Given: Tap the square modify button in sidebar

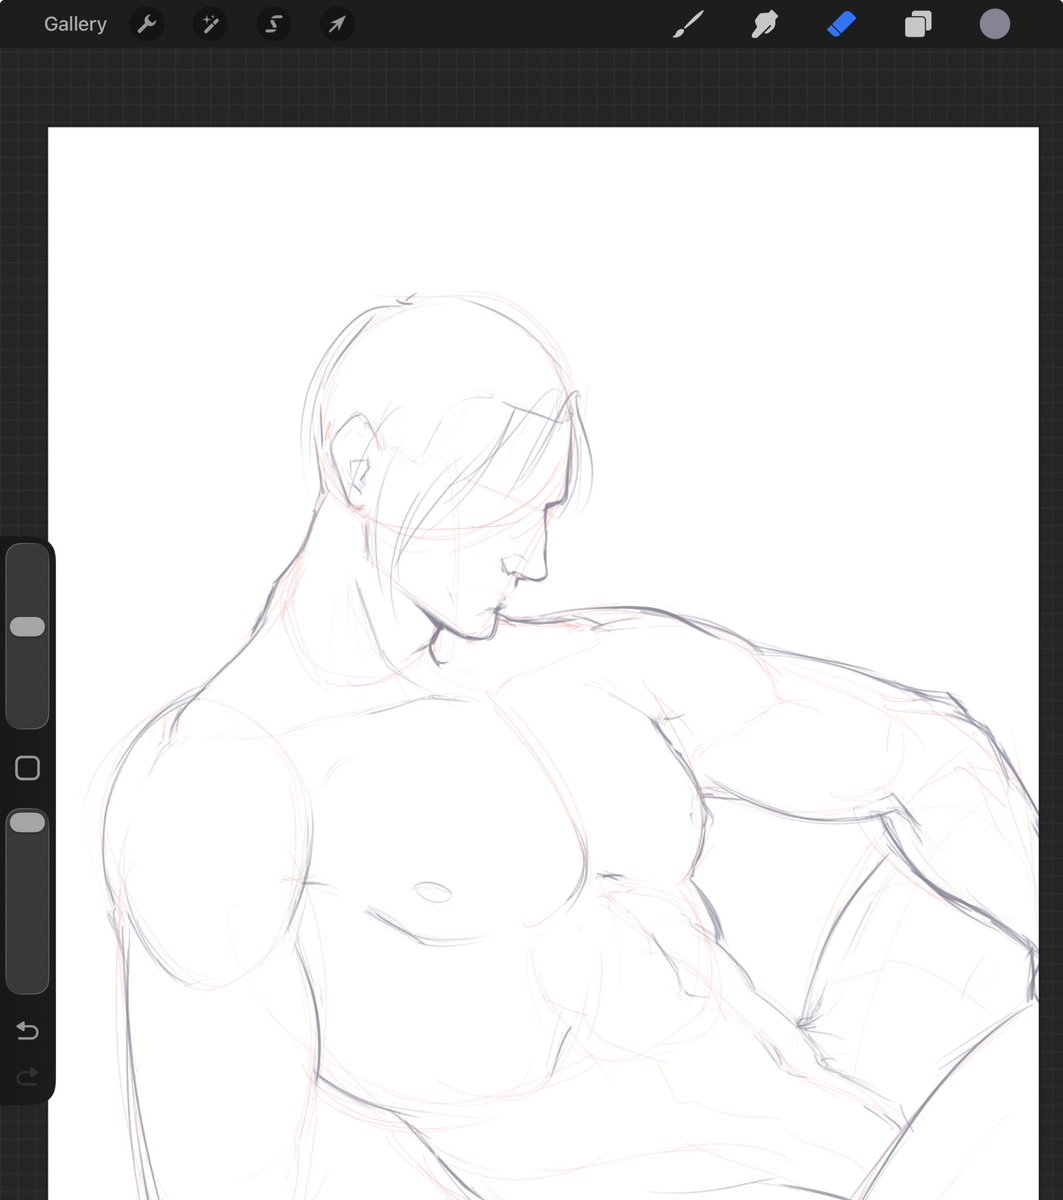Looking at the screenshot, I should click(27, 768).
